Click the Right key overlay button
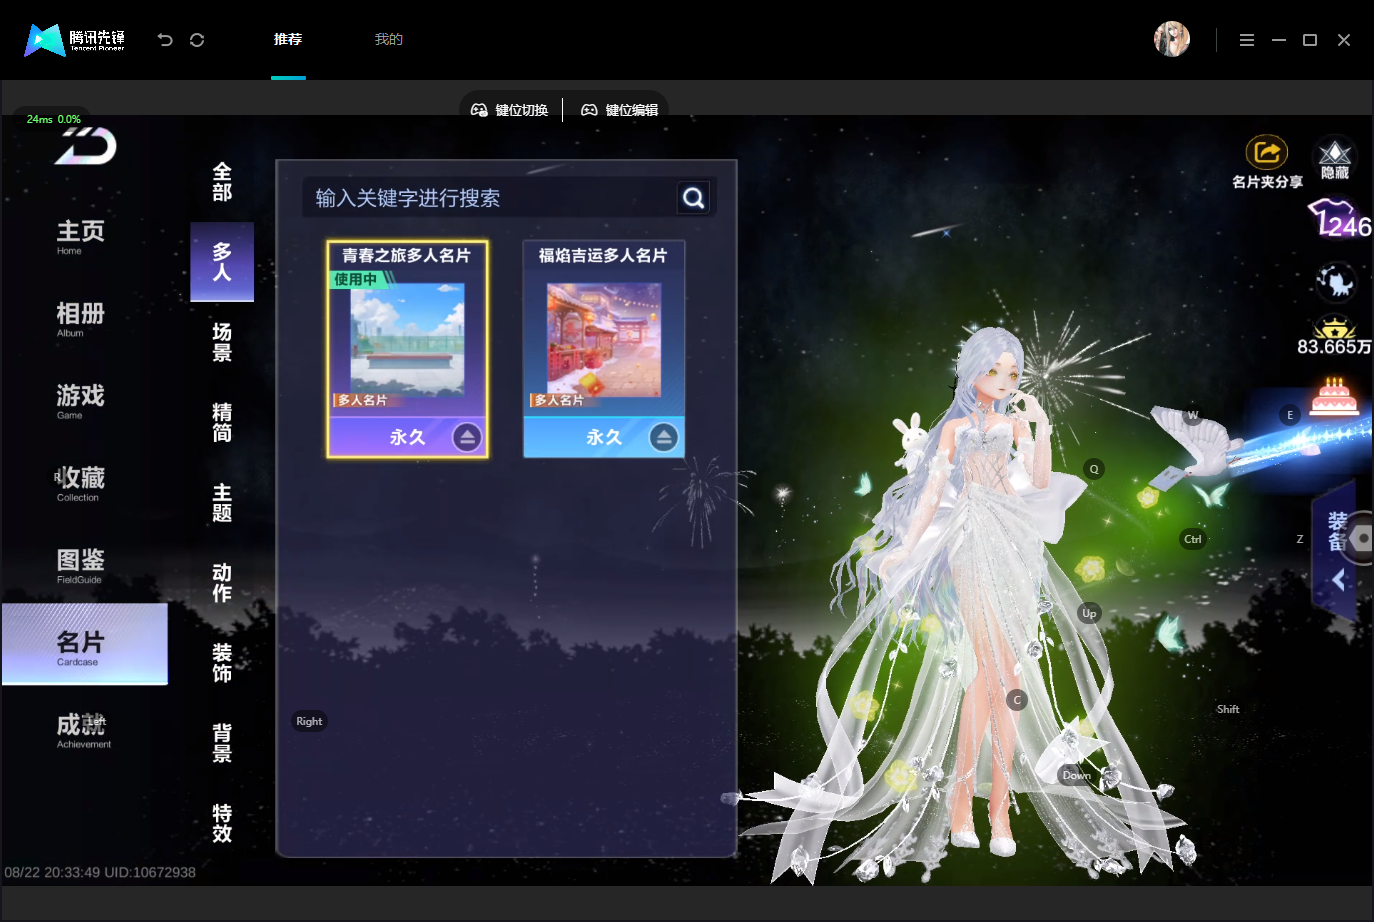The width and height of the screenshot is (1374, 922). [x=309, y=721]
